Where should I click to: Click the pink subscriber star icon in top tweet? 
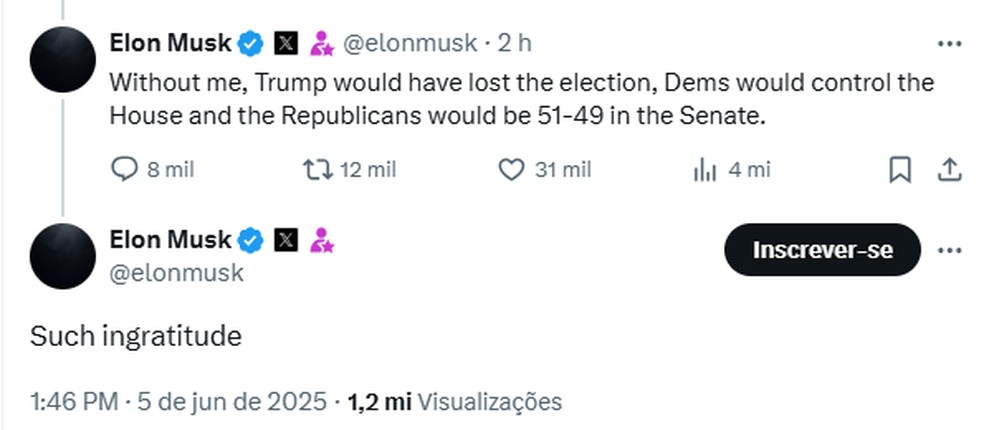[x=322, y=44]
